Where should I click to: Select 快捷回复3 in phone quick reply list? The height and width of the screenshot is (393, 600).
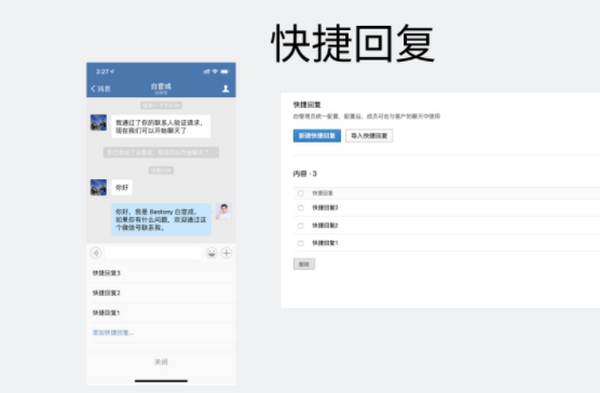tap(161, 273)
